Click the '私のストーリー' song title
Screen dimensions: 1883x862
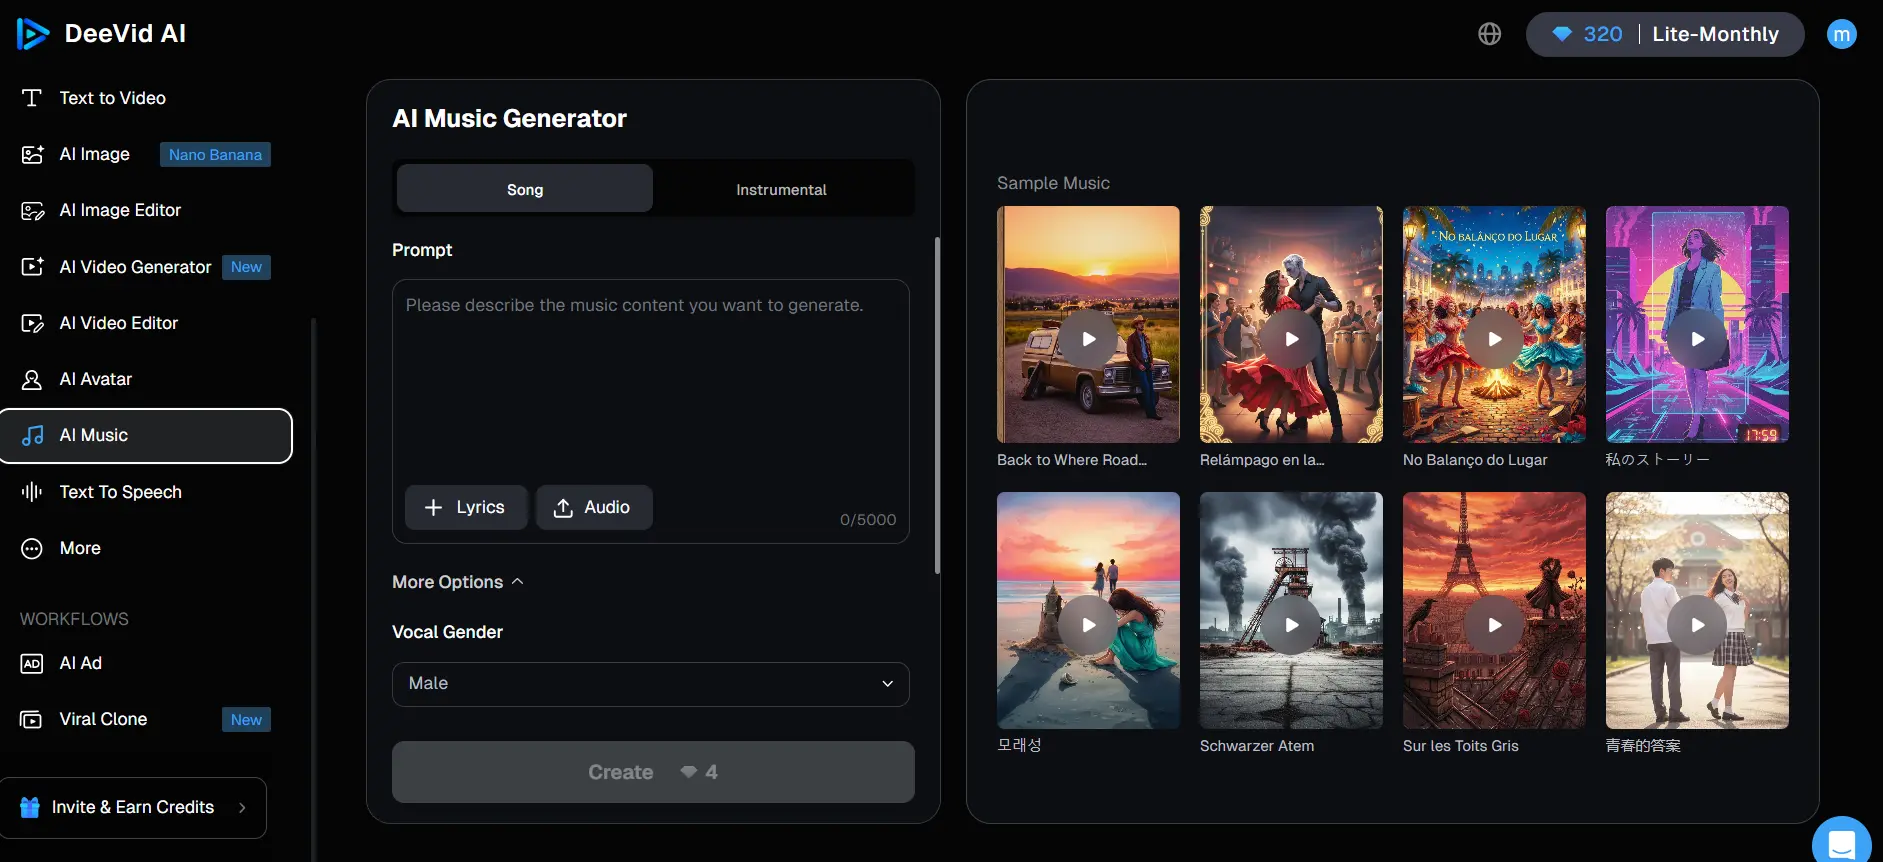pos(1658,460)
